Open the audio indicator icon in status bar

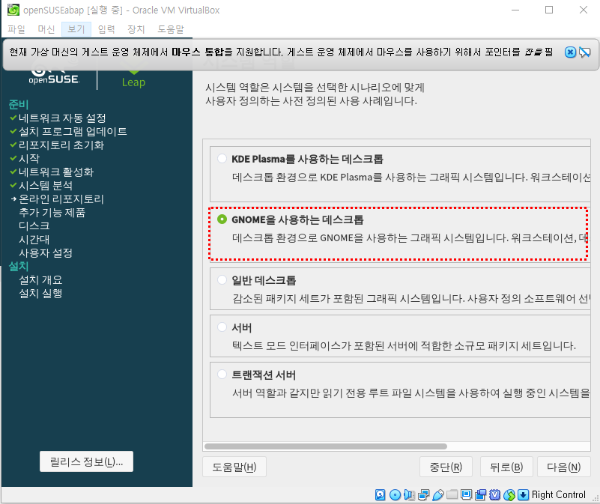(x=409, y=495)
